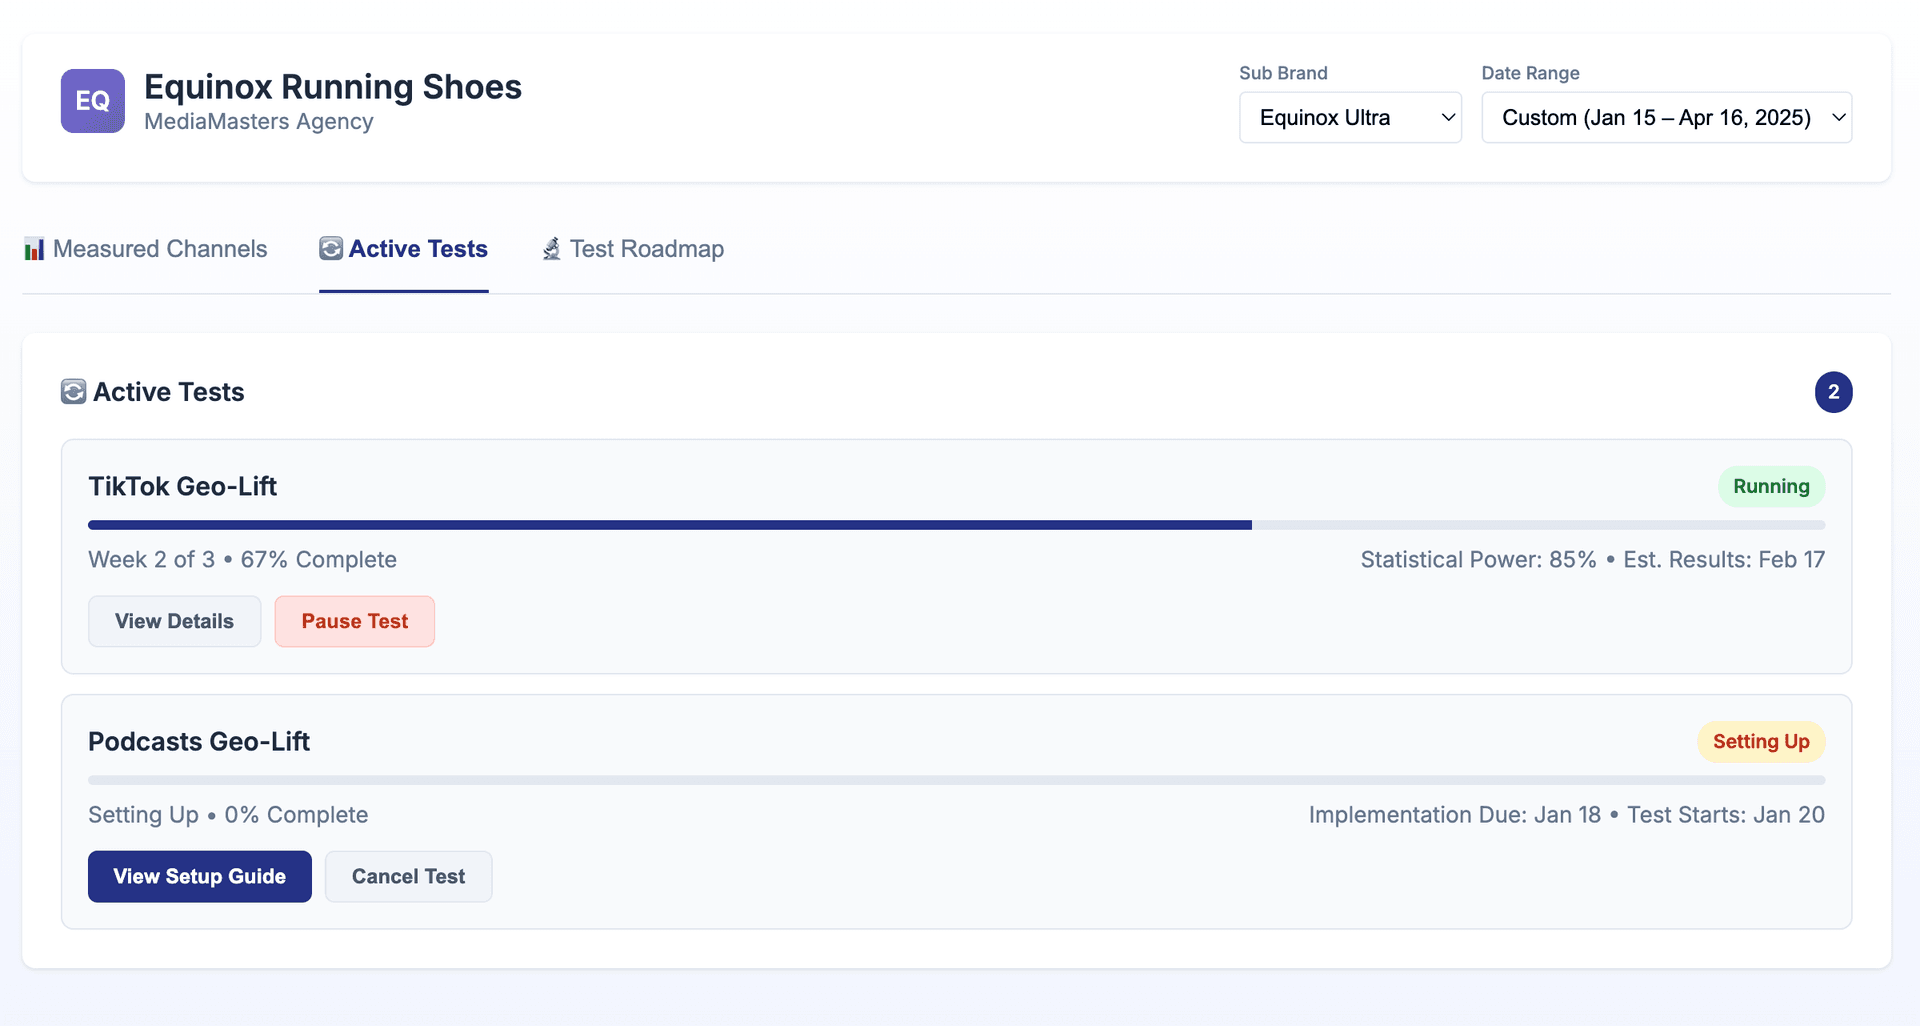This screenshot has width=1920, height=1026.
Task: Click 'Week 2 of 3 • 67% Complete' text
Action: (x=242, y=560)
